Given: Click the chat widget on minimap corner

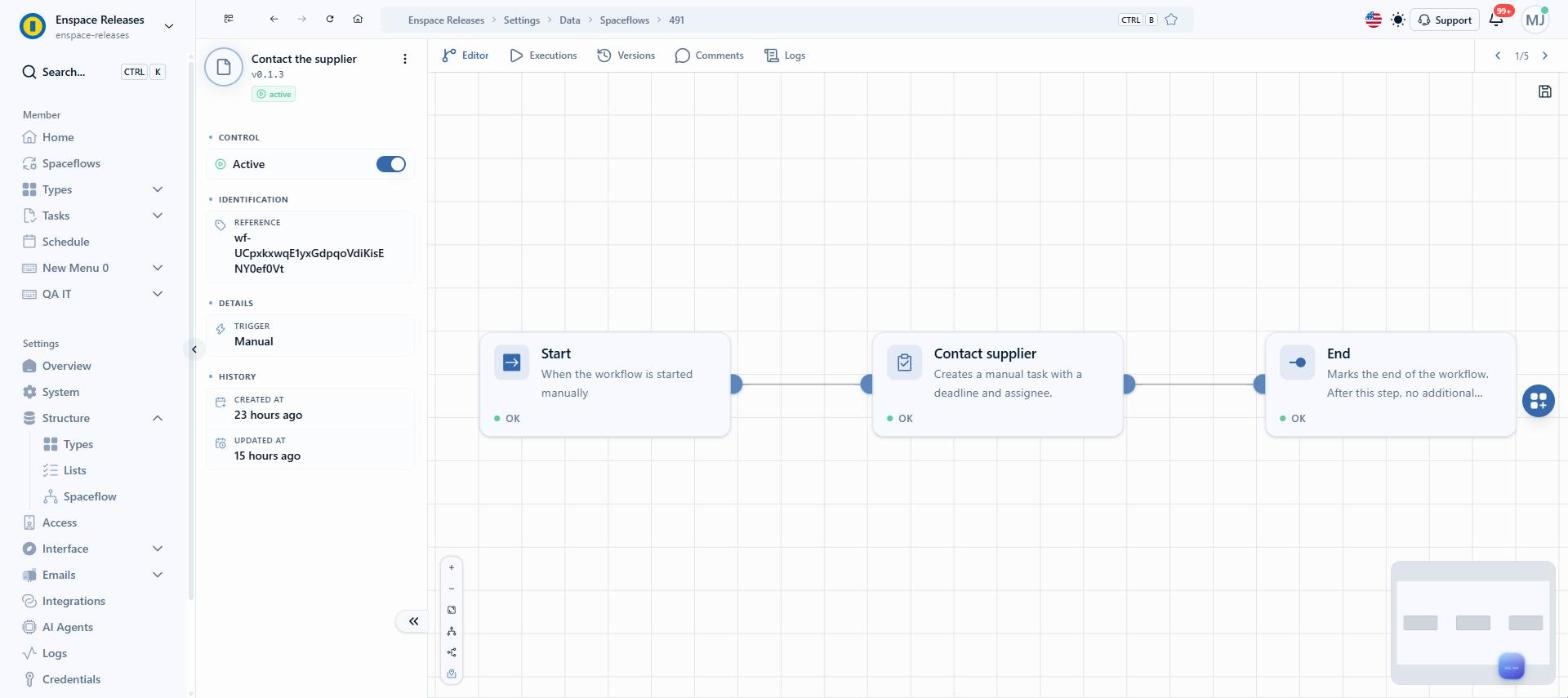Looking at the screenshot, I should [x=1511, y=667].
